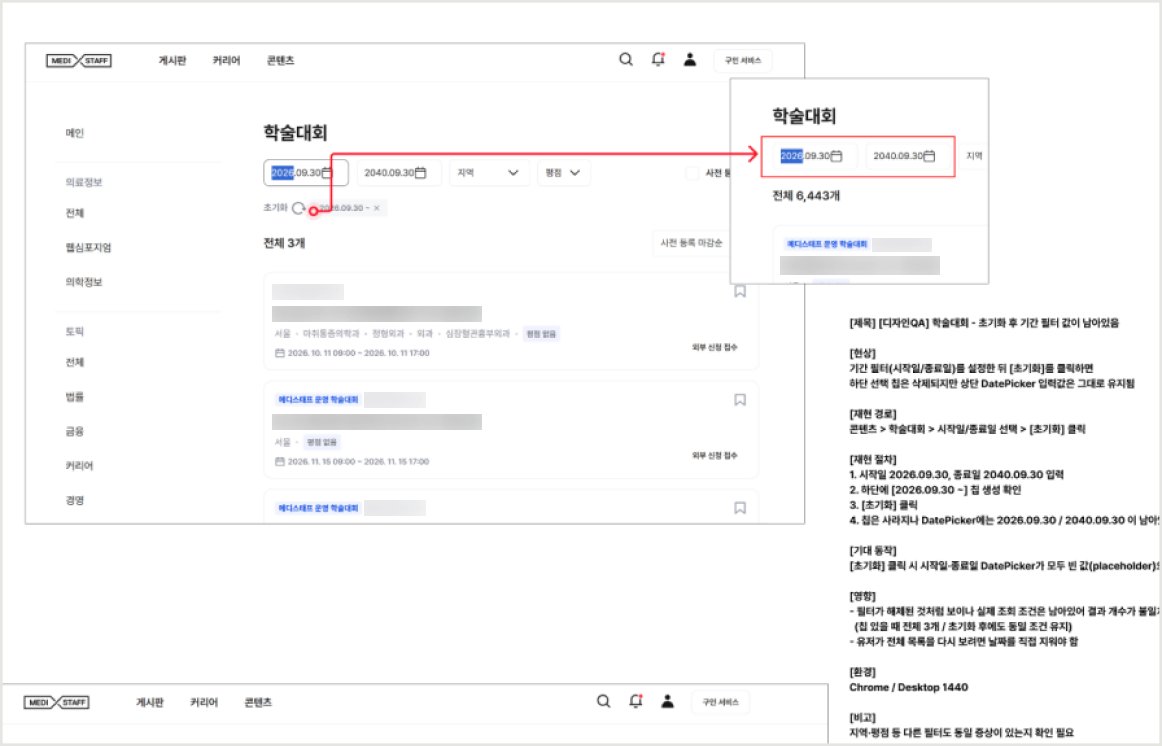The width and height of the screenshot is (1162, 746).
Task: Open calendar icon in main page 2026.09.30 field
Action: click(x=327, y=173)
